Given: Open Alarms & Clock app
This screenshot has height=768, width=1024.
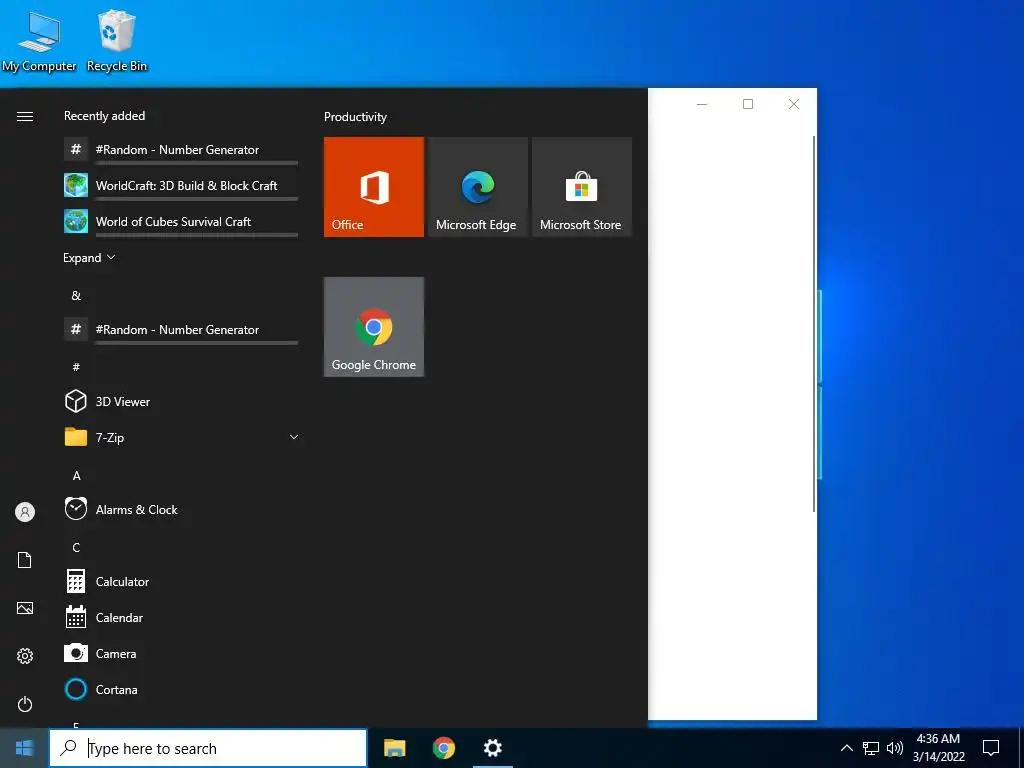Looking at the screenshot, I should pos(182,509).
